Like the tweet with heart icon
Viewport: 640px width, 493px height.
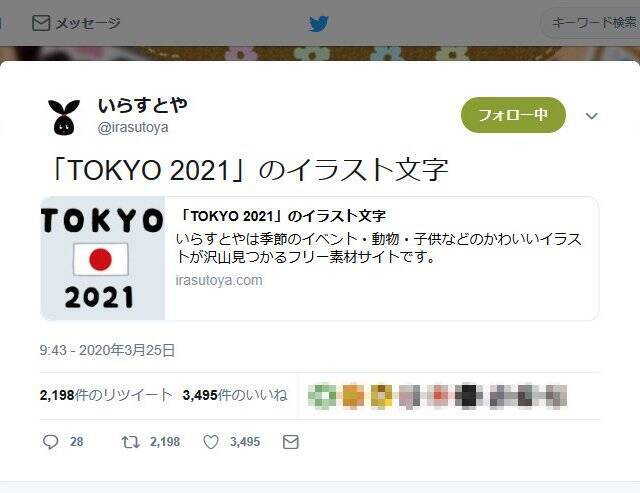[211, 442]
